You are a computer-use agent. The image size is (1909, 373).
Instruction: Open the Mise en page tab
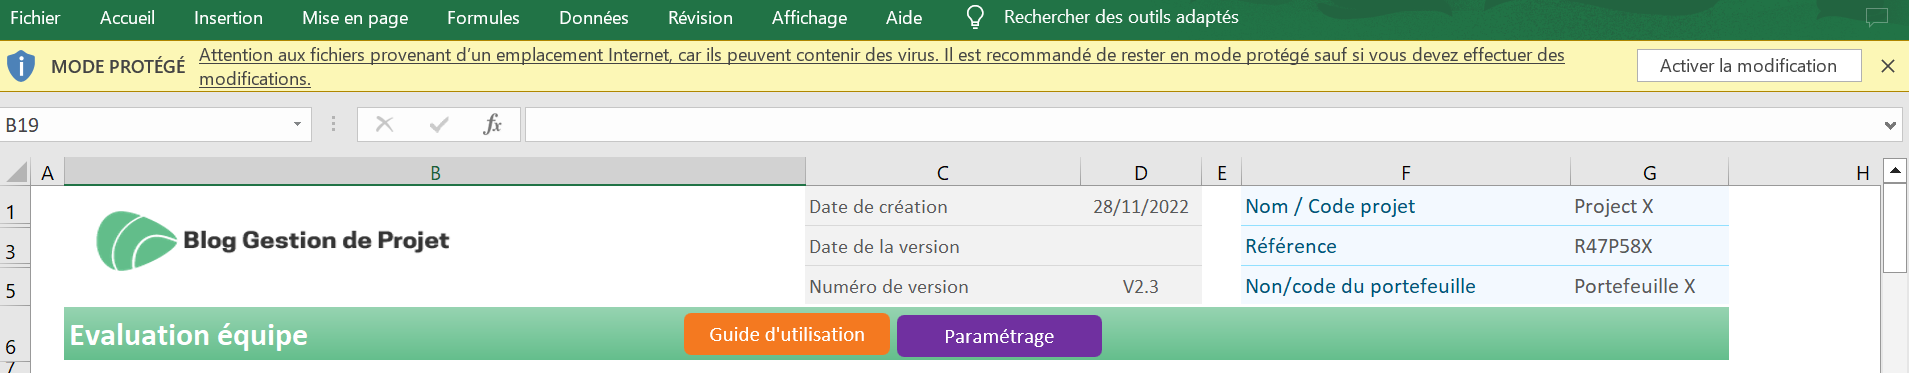pos(355,18)
